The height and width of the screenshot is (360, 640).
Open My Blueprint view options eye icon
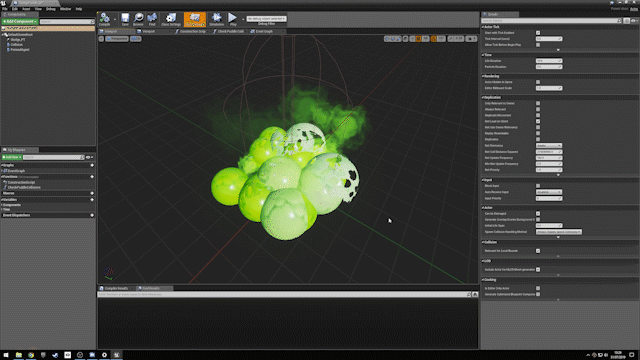89,157
